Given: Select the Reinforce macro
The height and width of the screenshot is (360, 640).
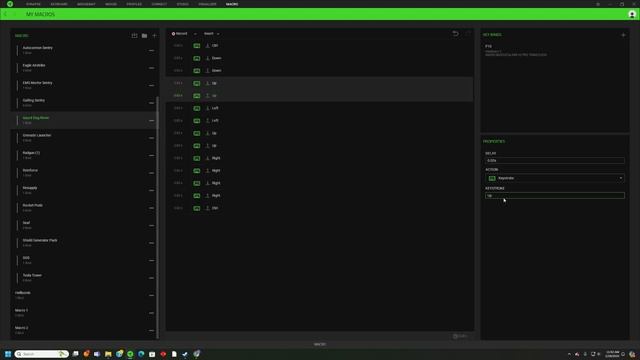Looking at the screenshot, I should [84, 173].
